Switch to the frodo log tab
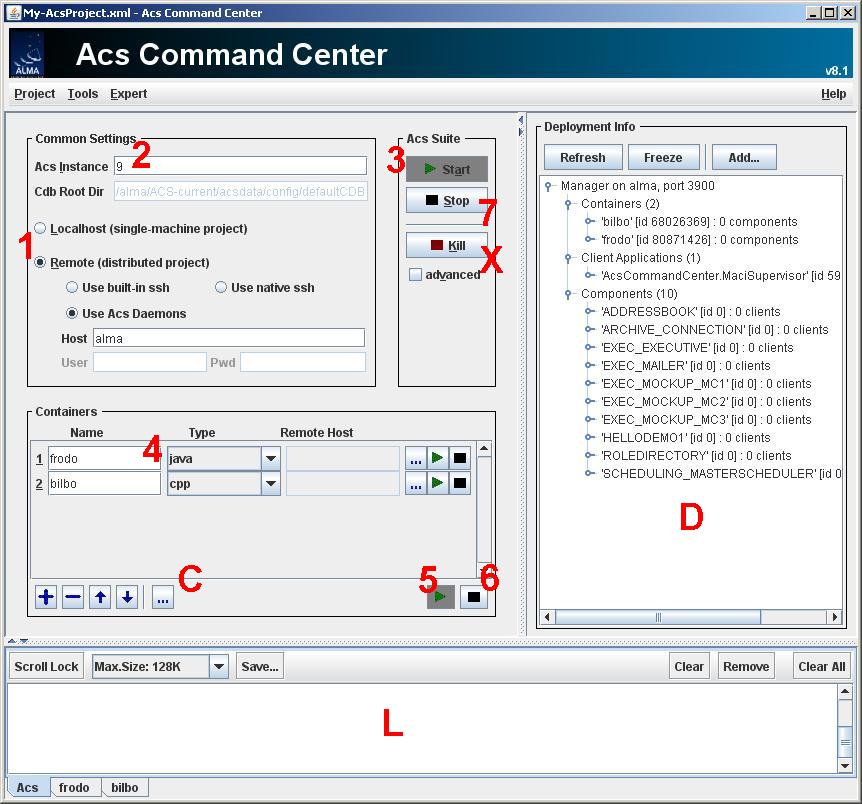 (74, 788)
